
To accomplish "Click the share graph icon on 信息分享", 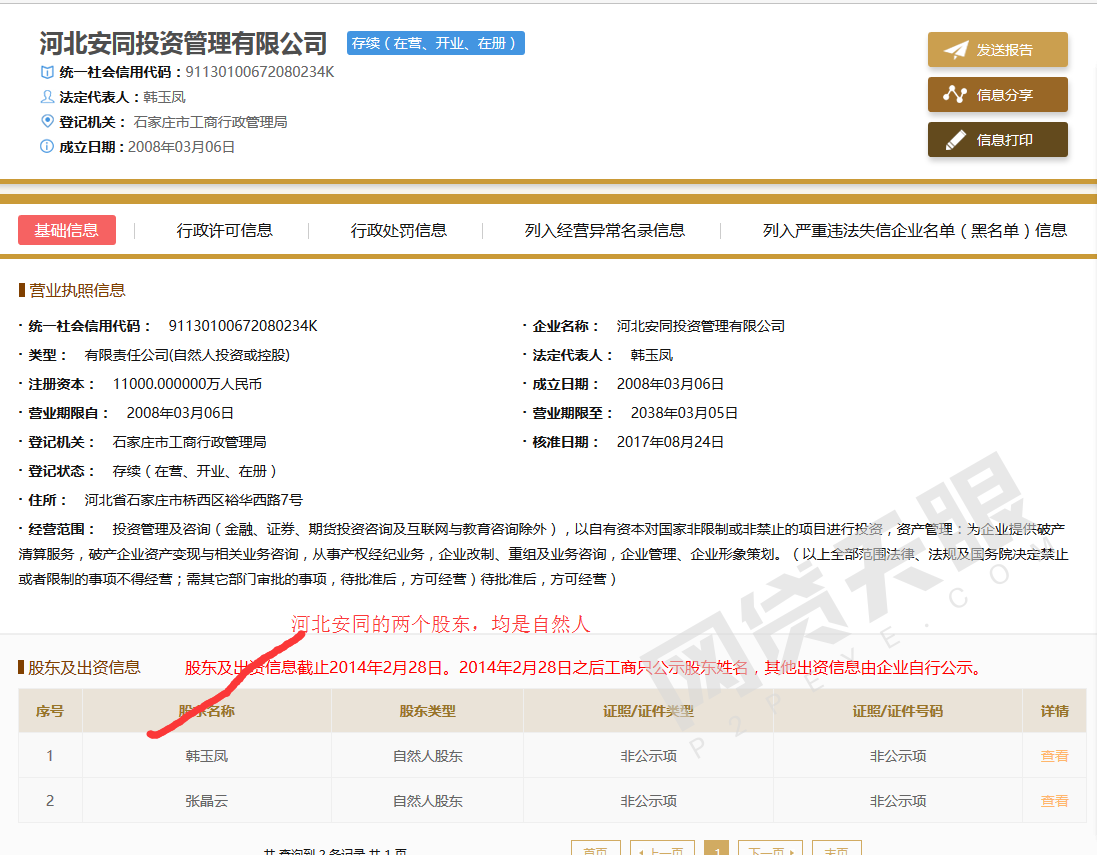I will (955, 94).
